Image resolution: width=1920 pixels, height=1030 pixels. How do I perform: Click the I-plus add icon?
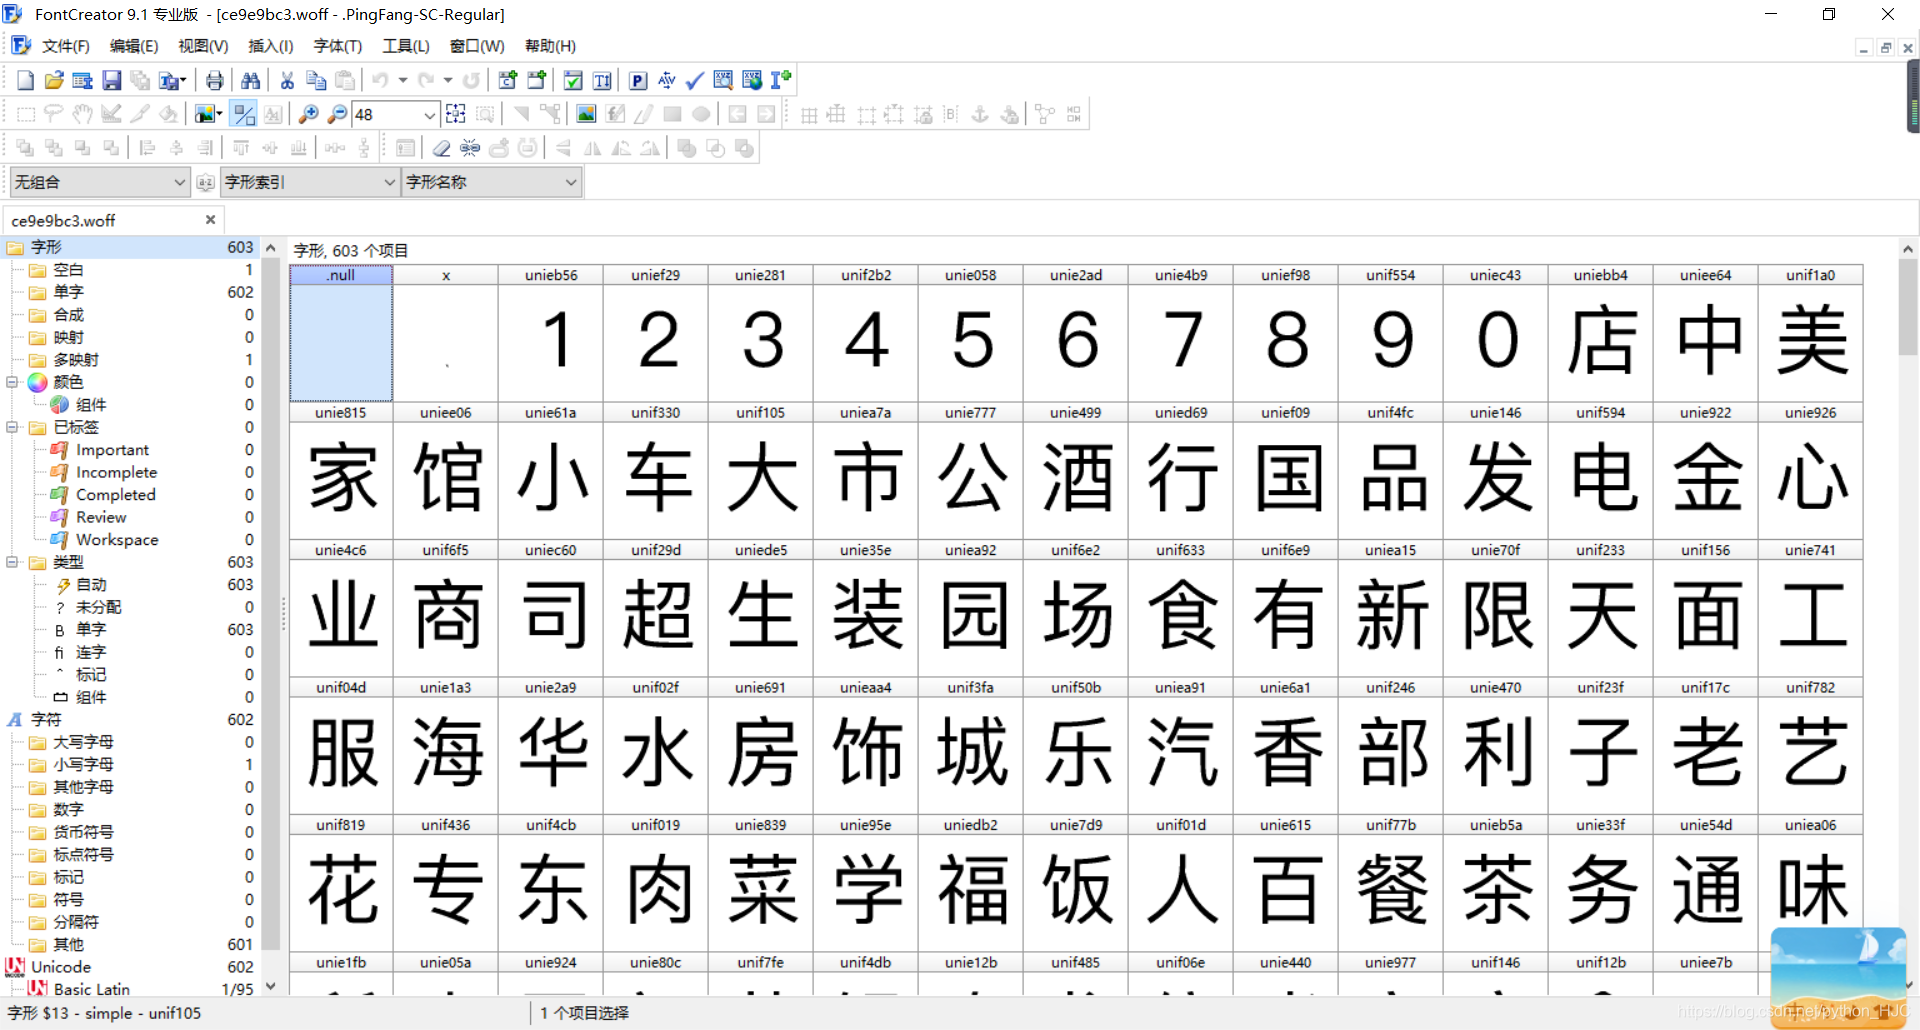point(781,80)
